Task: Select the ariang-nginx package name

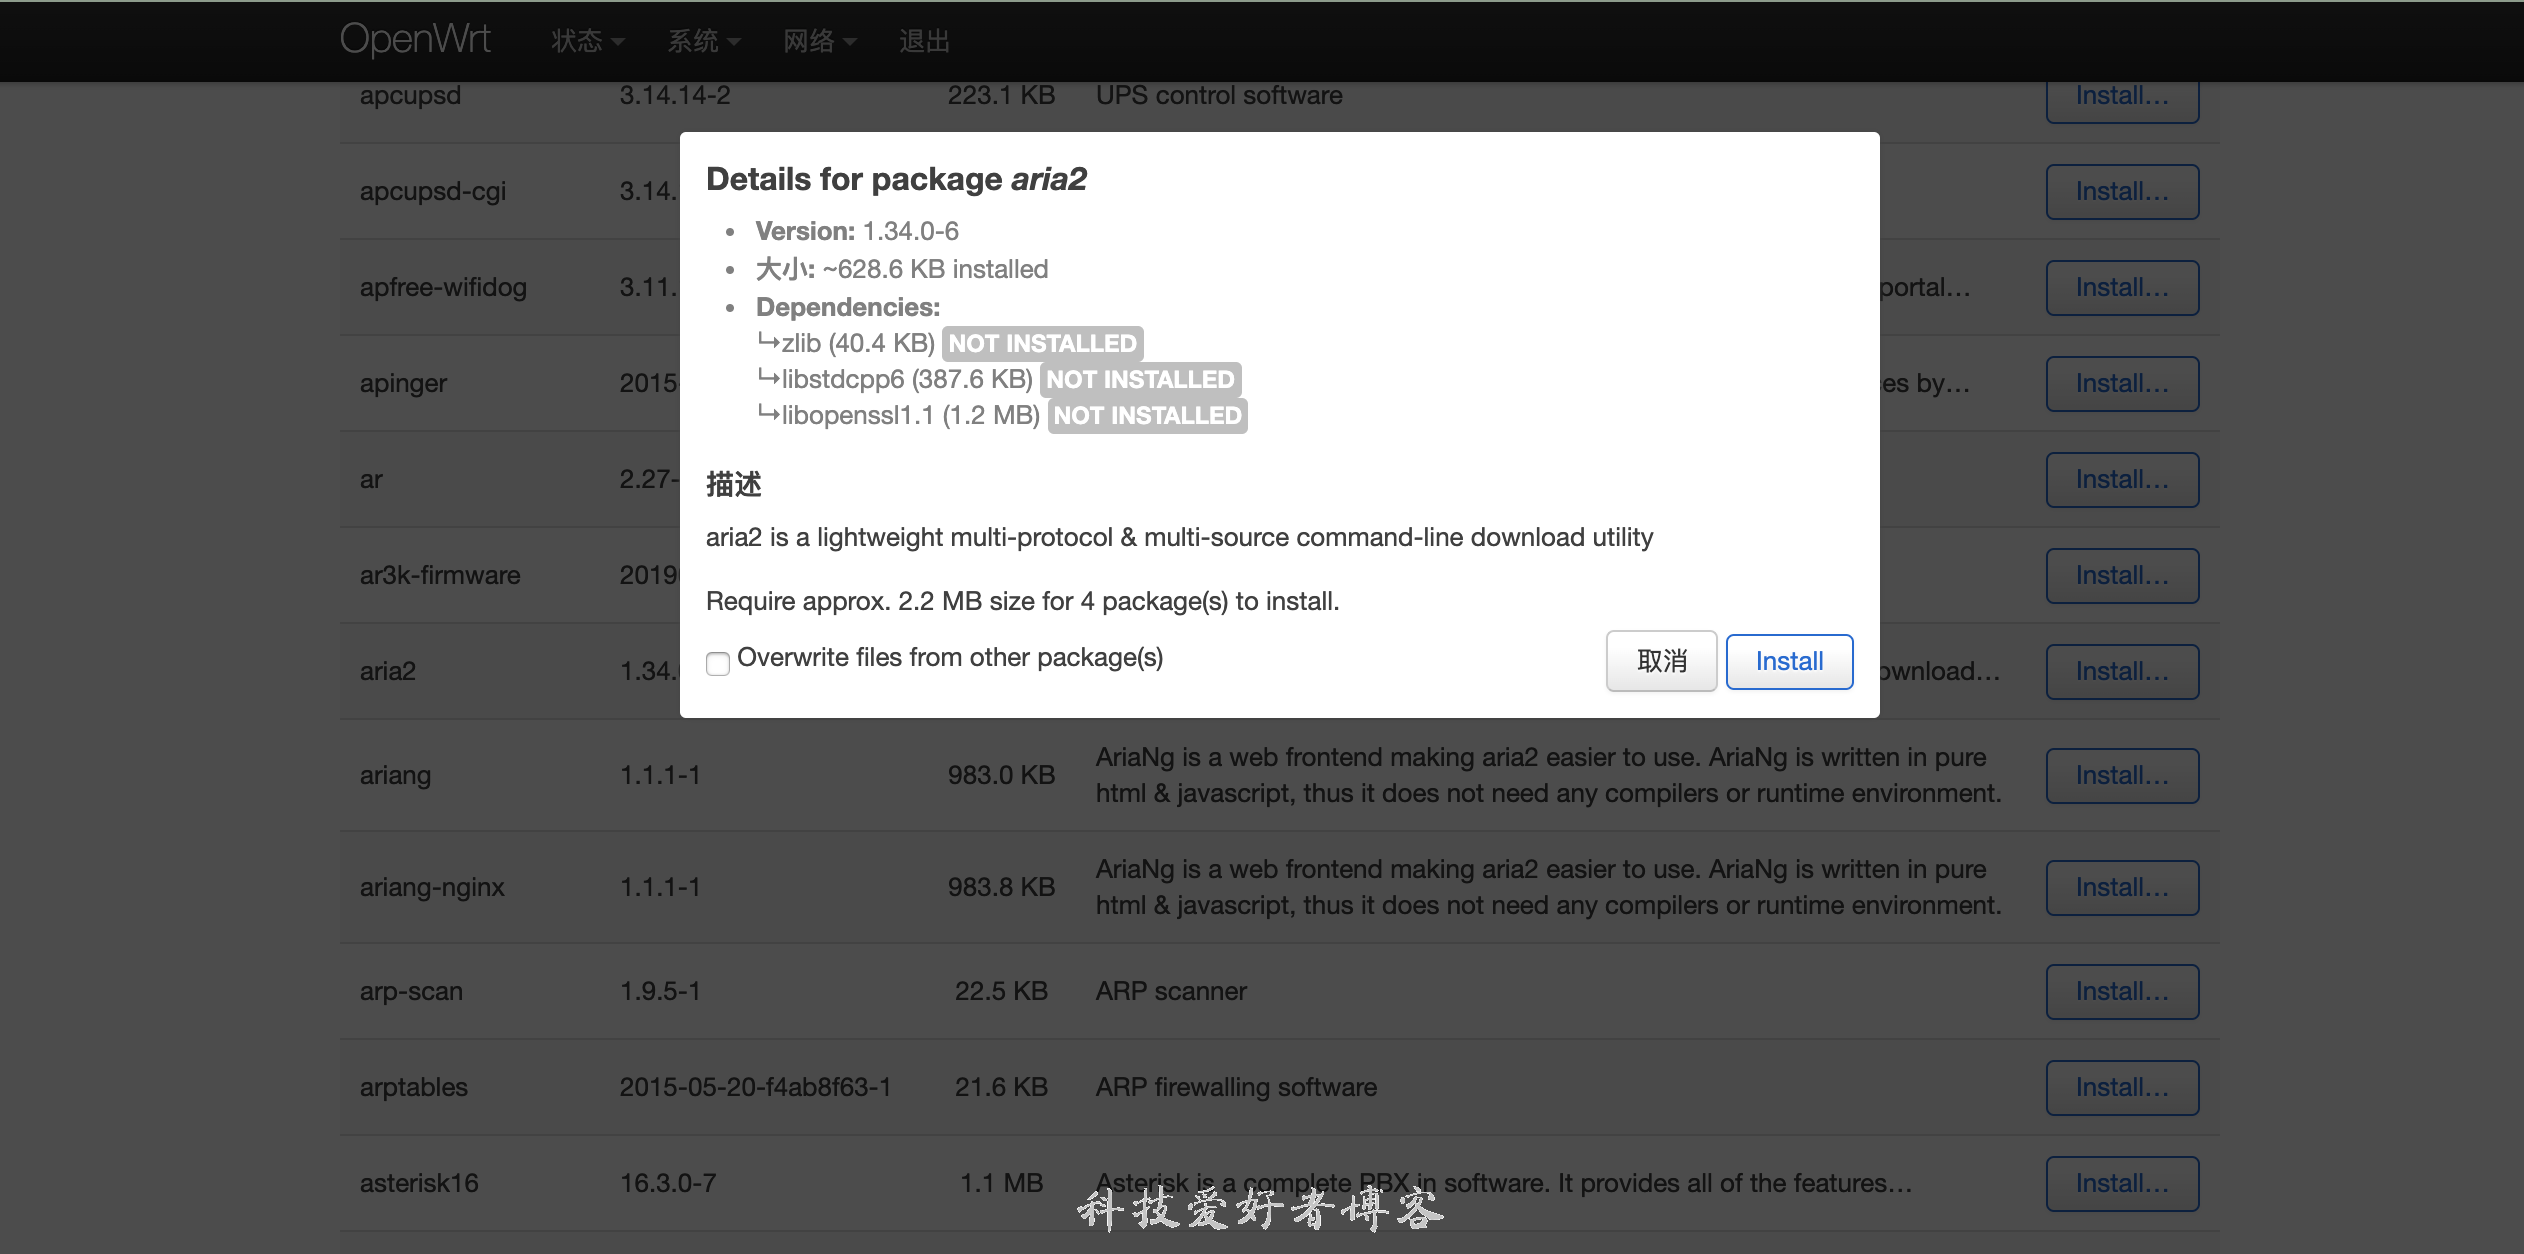Action: (432, 887)
